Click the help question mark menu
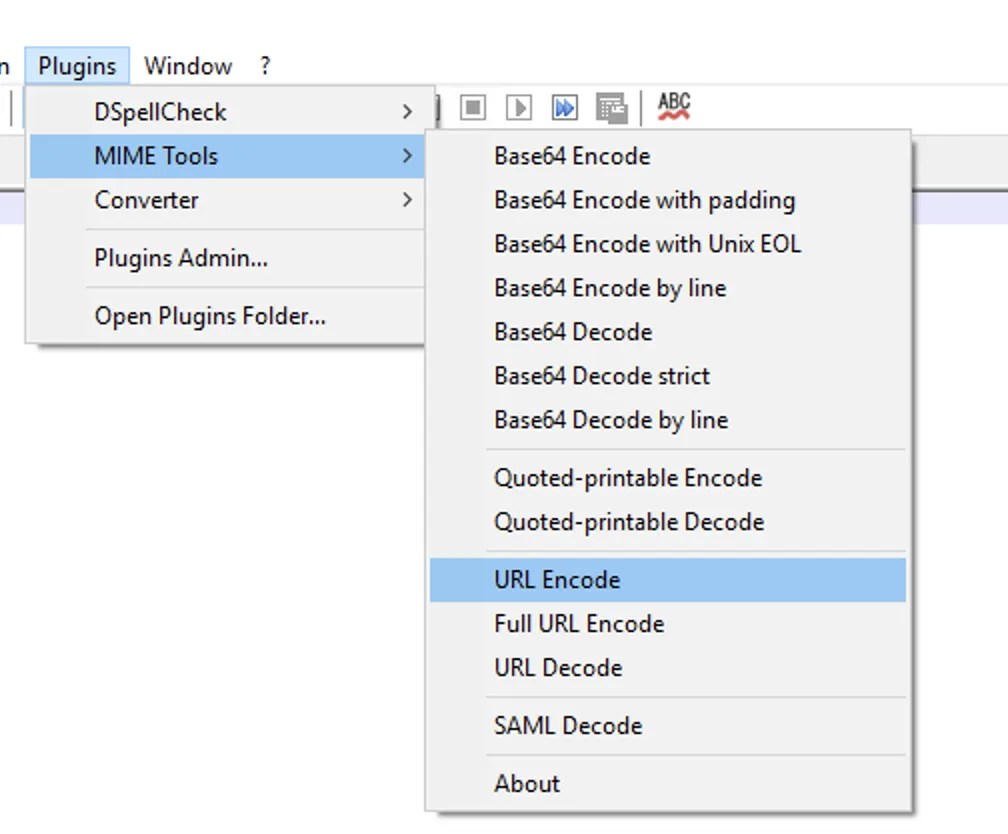Viewport: 1008px width, 834px height. 263,65
